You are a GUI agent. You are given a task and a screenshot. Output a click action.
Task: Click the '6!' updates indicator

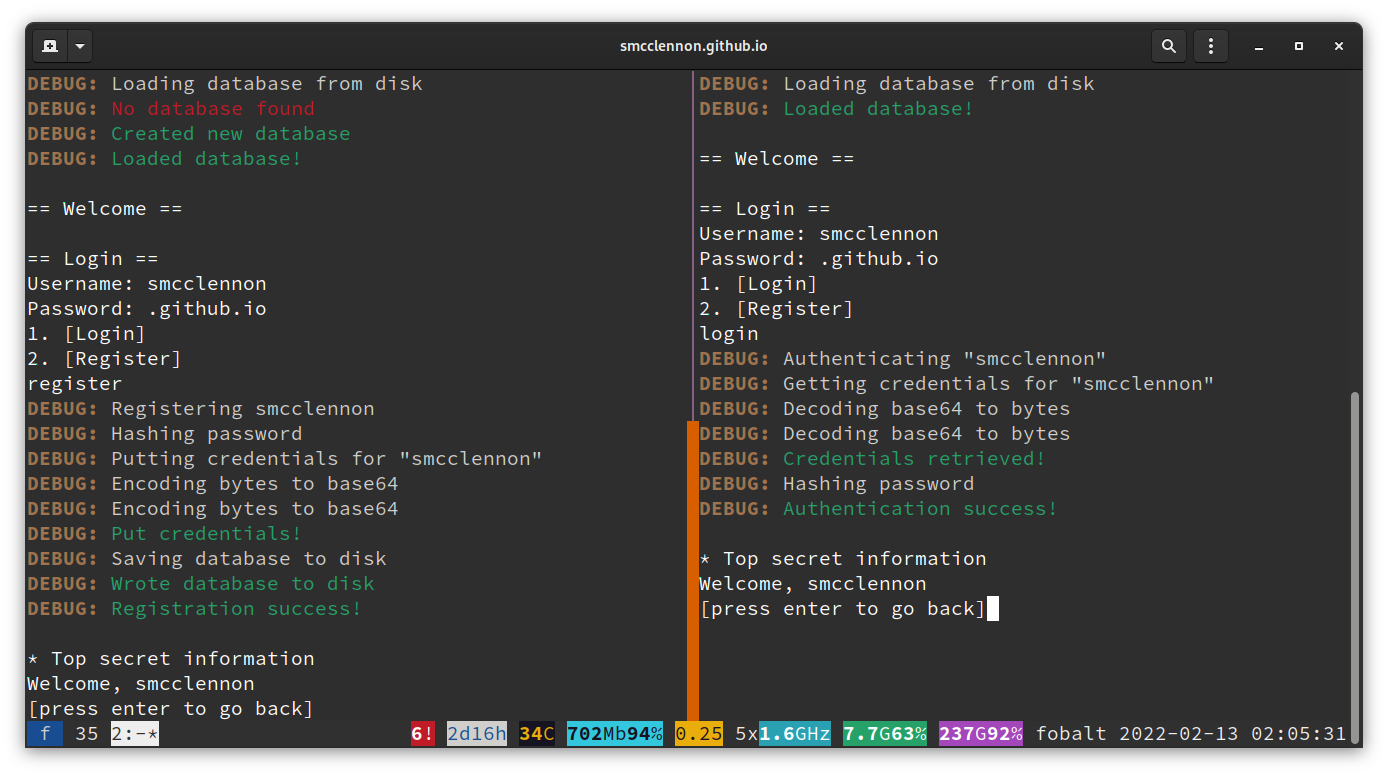422,733
